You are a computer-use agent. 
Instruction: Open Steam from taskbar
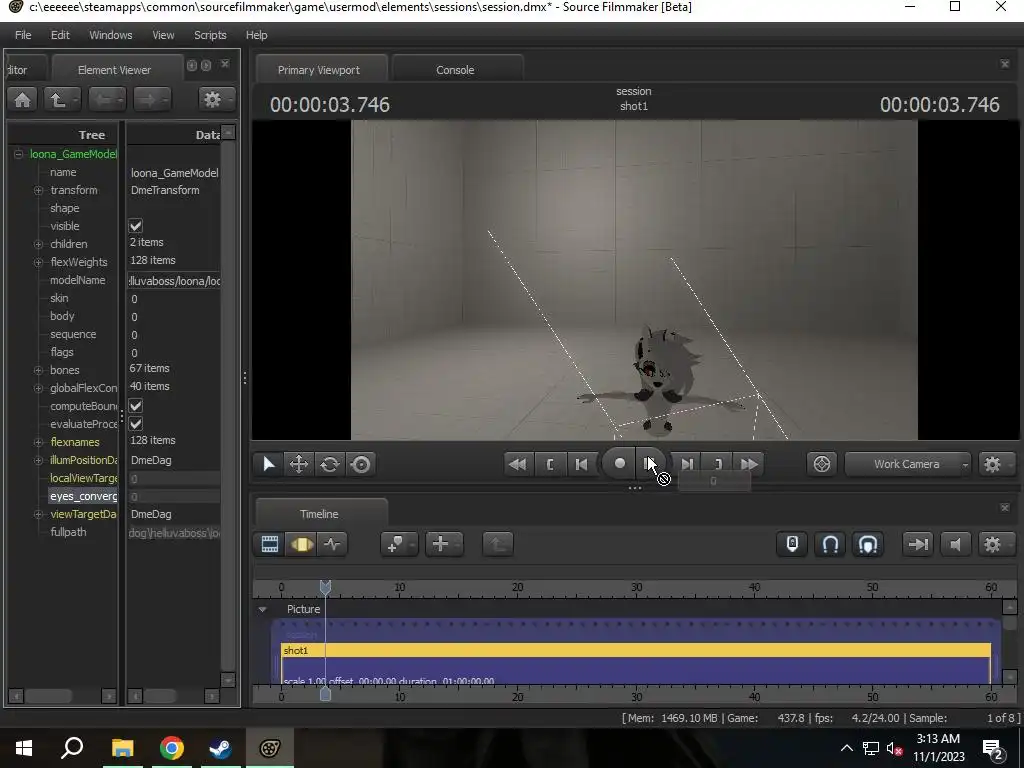[x=220, y=748]
